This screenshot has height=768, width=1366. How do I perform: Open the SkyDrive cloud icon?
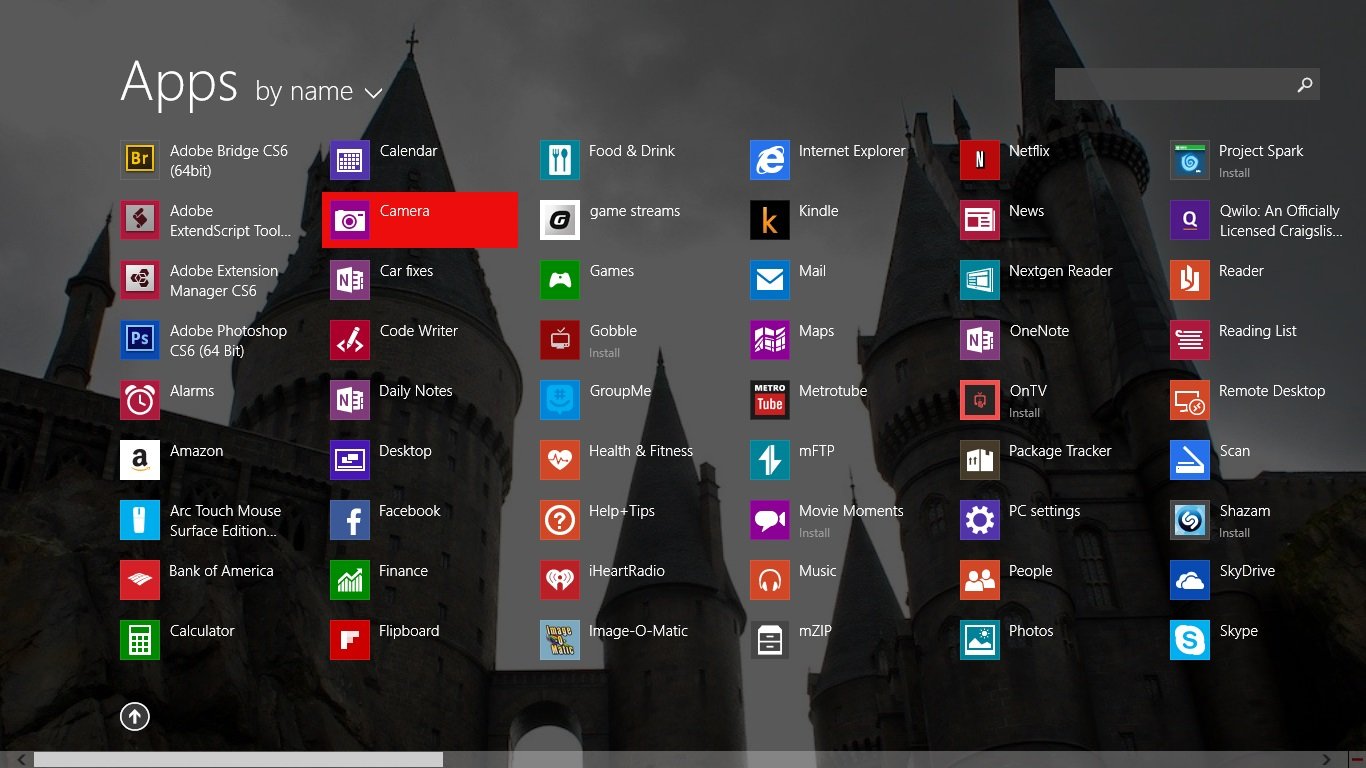pos(1190,580)
